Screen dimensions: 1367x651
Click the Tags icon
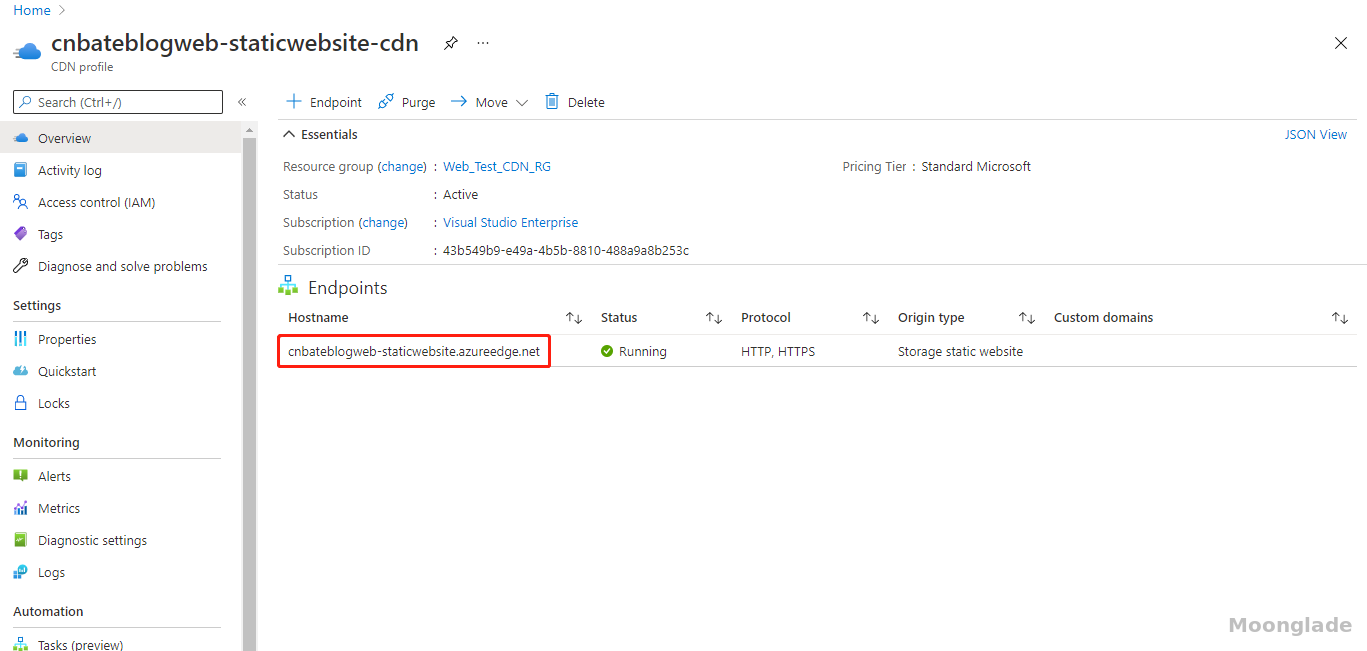coord(21,234)
